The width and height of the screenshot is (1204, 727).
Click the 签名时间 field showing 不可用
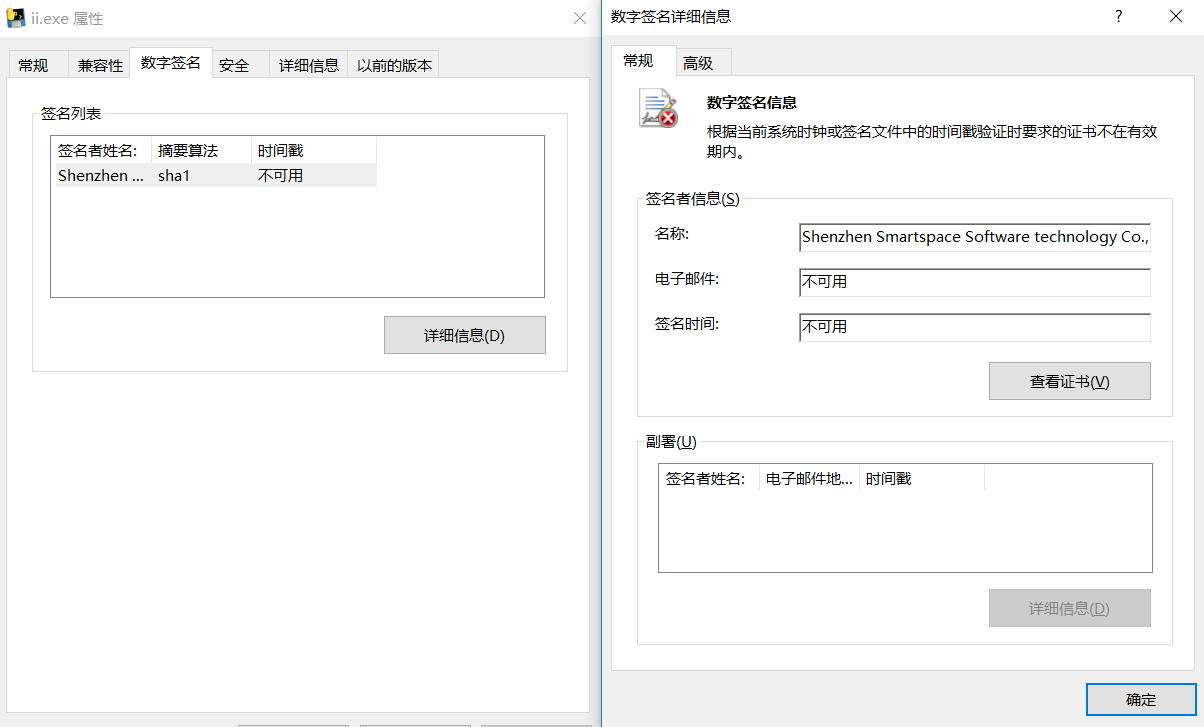[975, 327]
